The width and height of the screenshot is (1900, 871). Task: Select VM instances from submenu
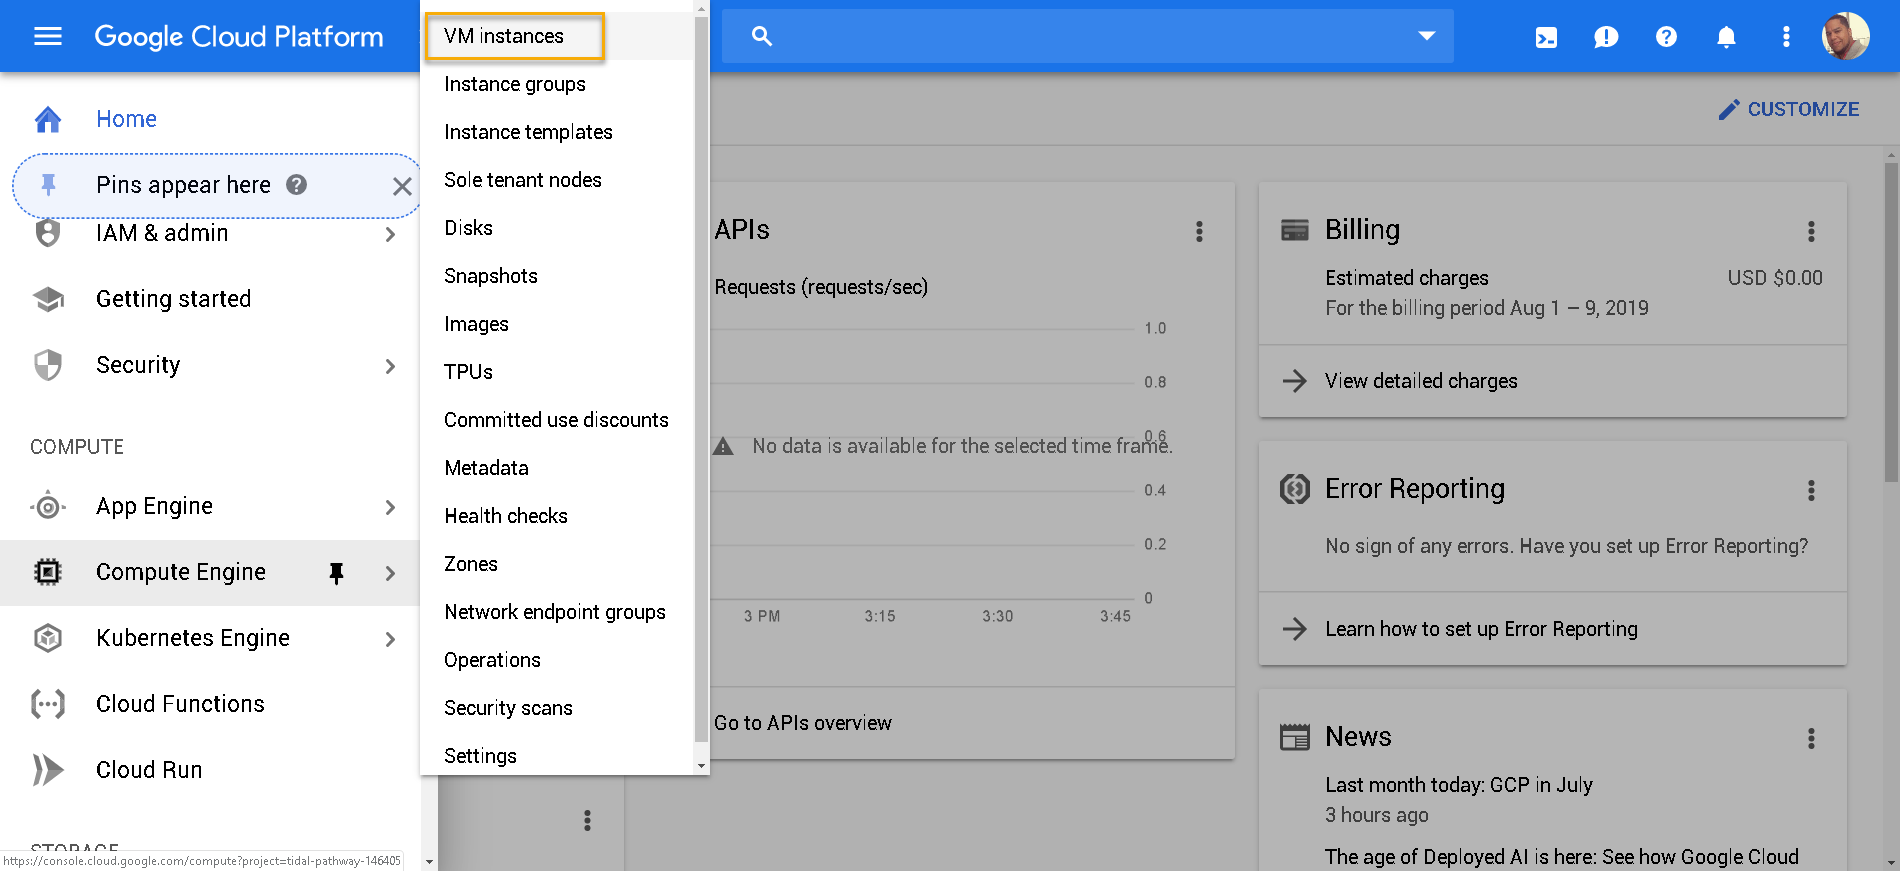tap(556, 36)
